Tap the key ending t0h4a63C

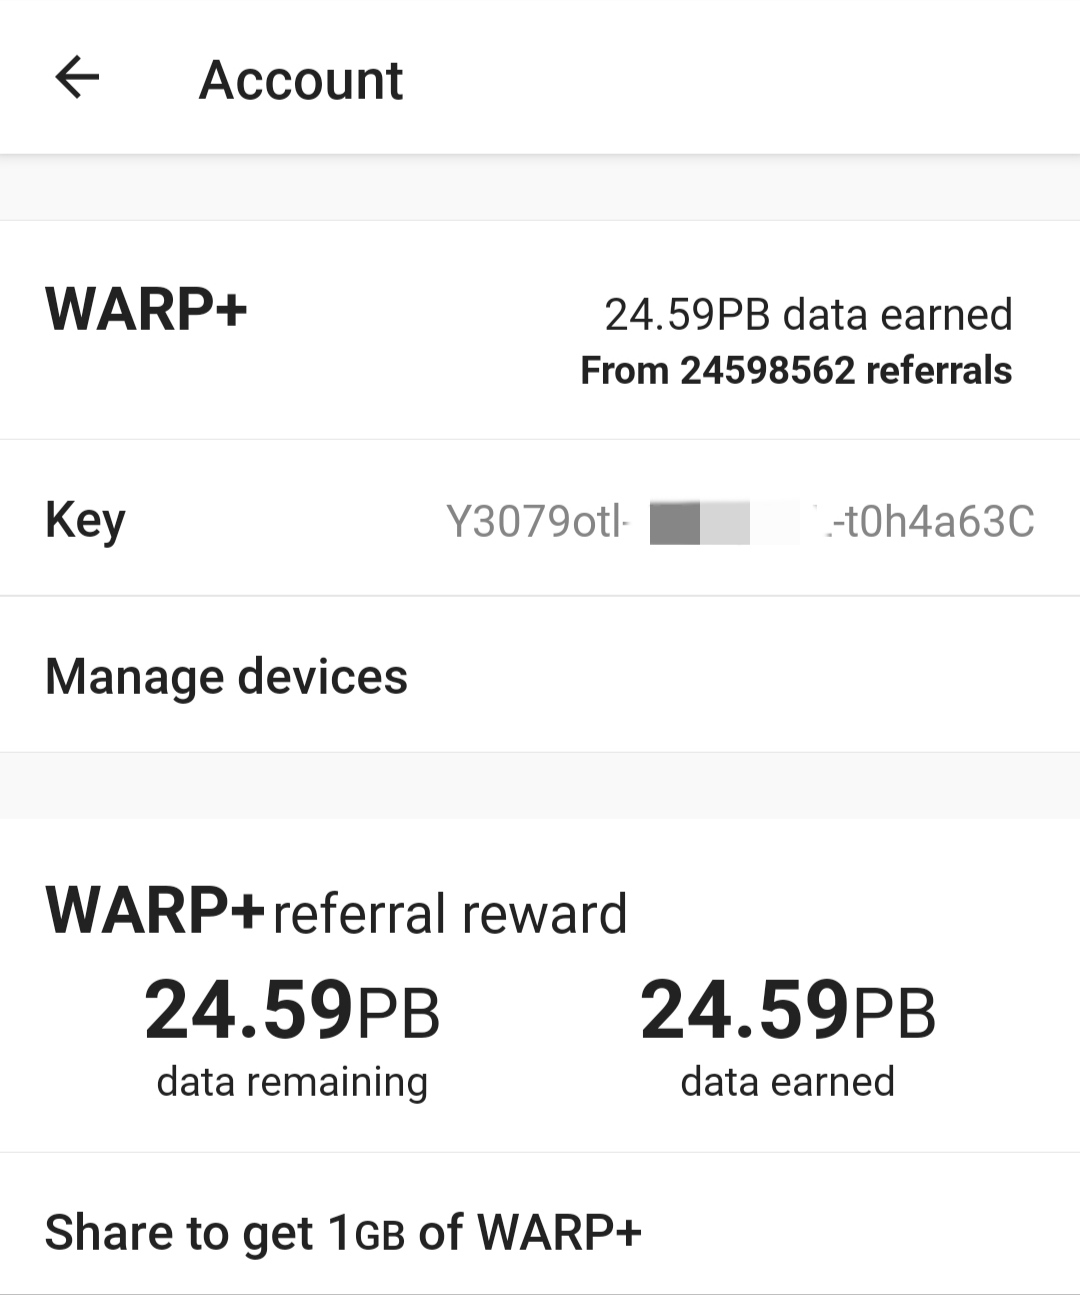coord(929,521)
